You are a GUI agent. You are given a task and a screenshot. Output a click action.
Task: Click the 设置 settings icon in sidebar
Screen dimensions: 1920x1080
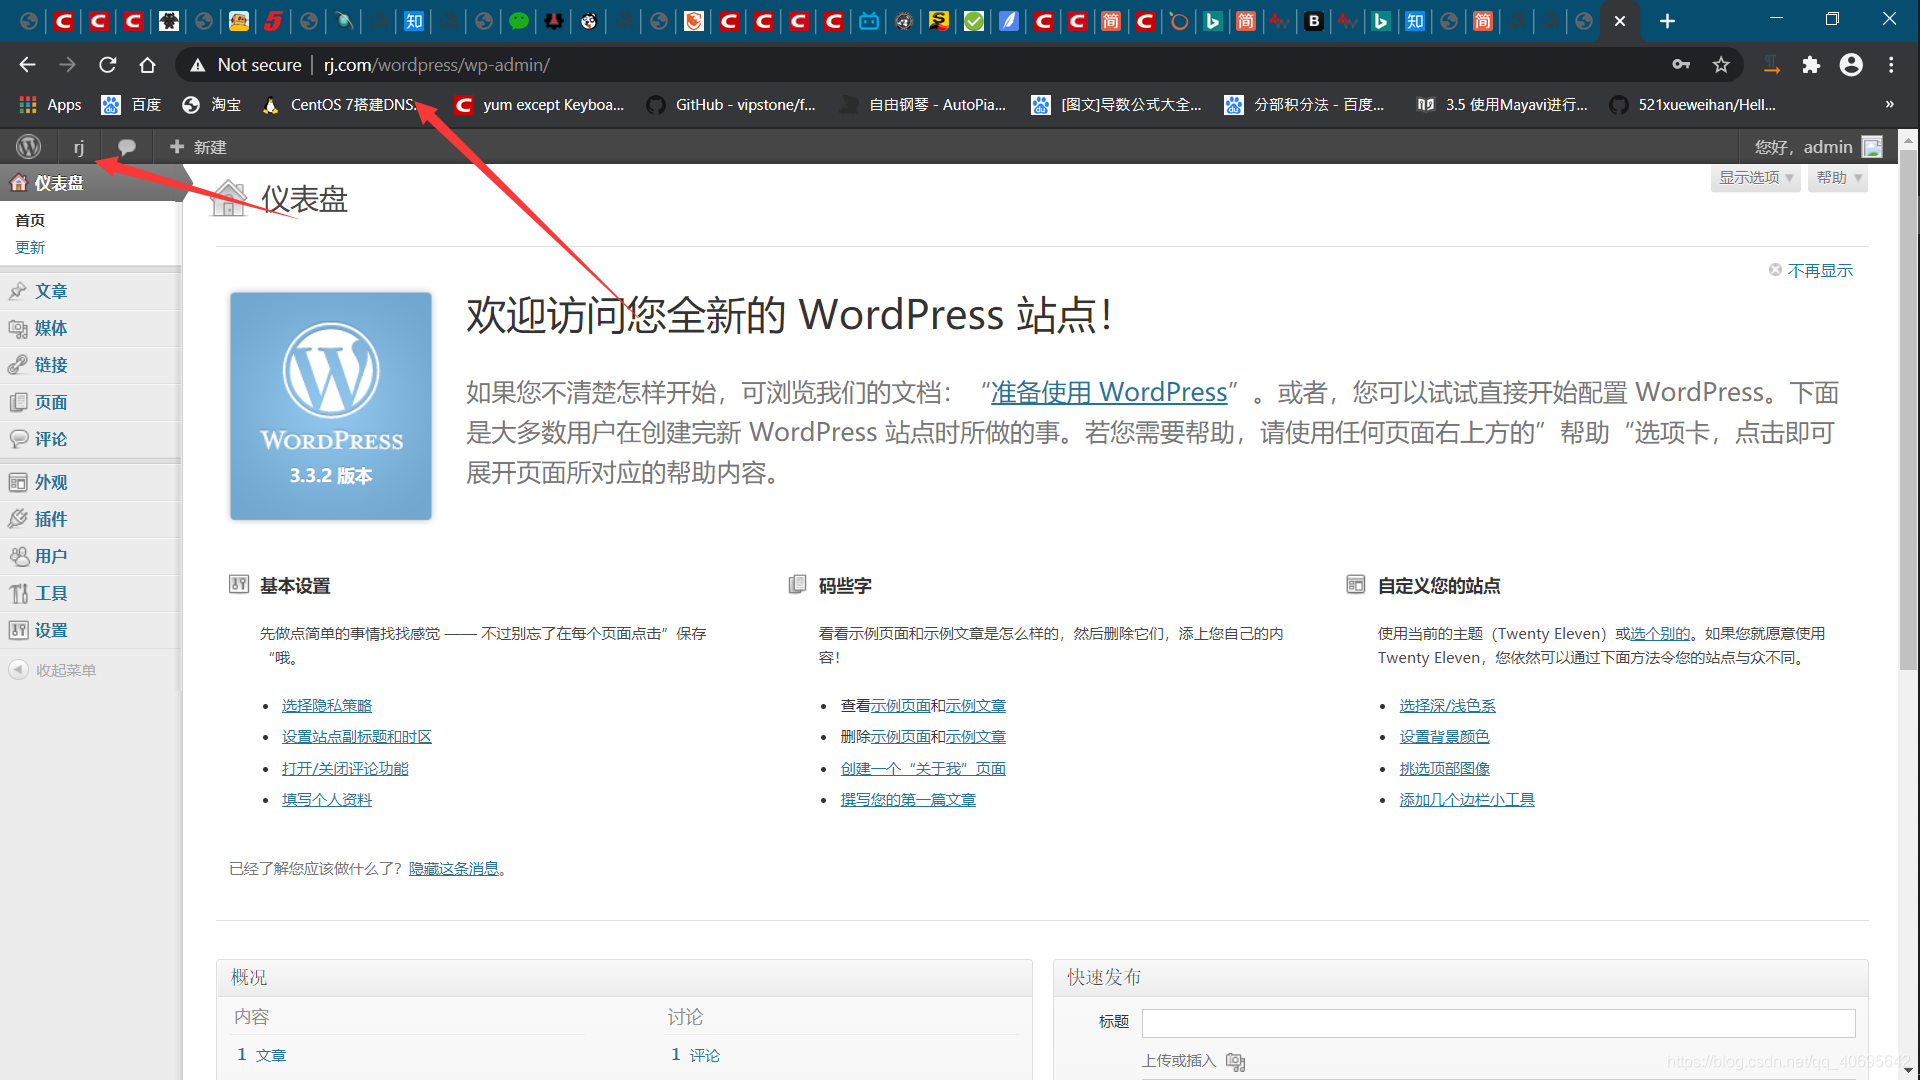coord(18,630)
